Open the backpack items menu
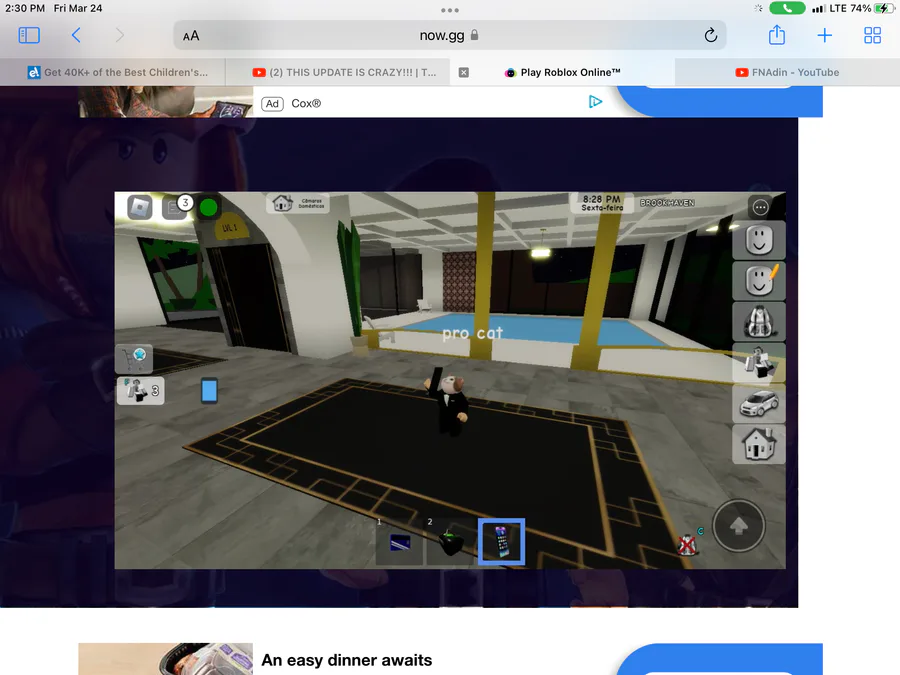The width and height of the screenshot is (900, 675). [759, 321]
